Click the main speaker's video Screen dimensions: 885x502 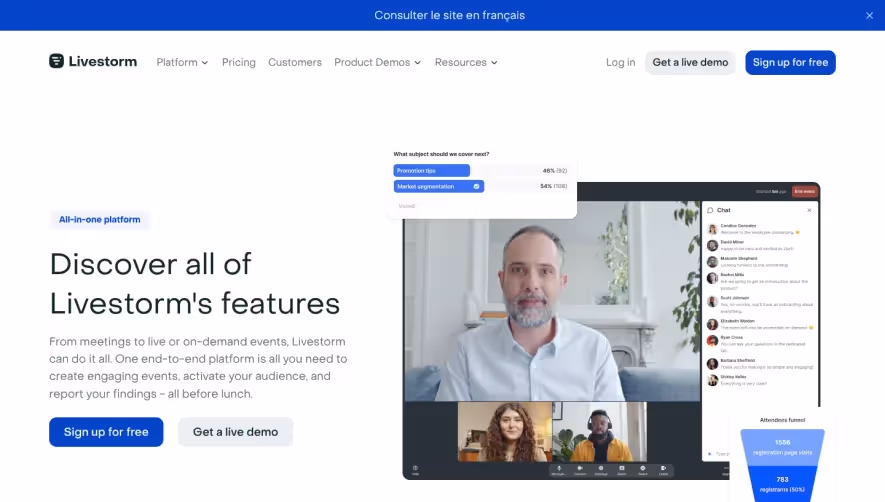[x=552, y=301]
